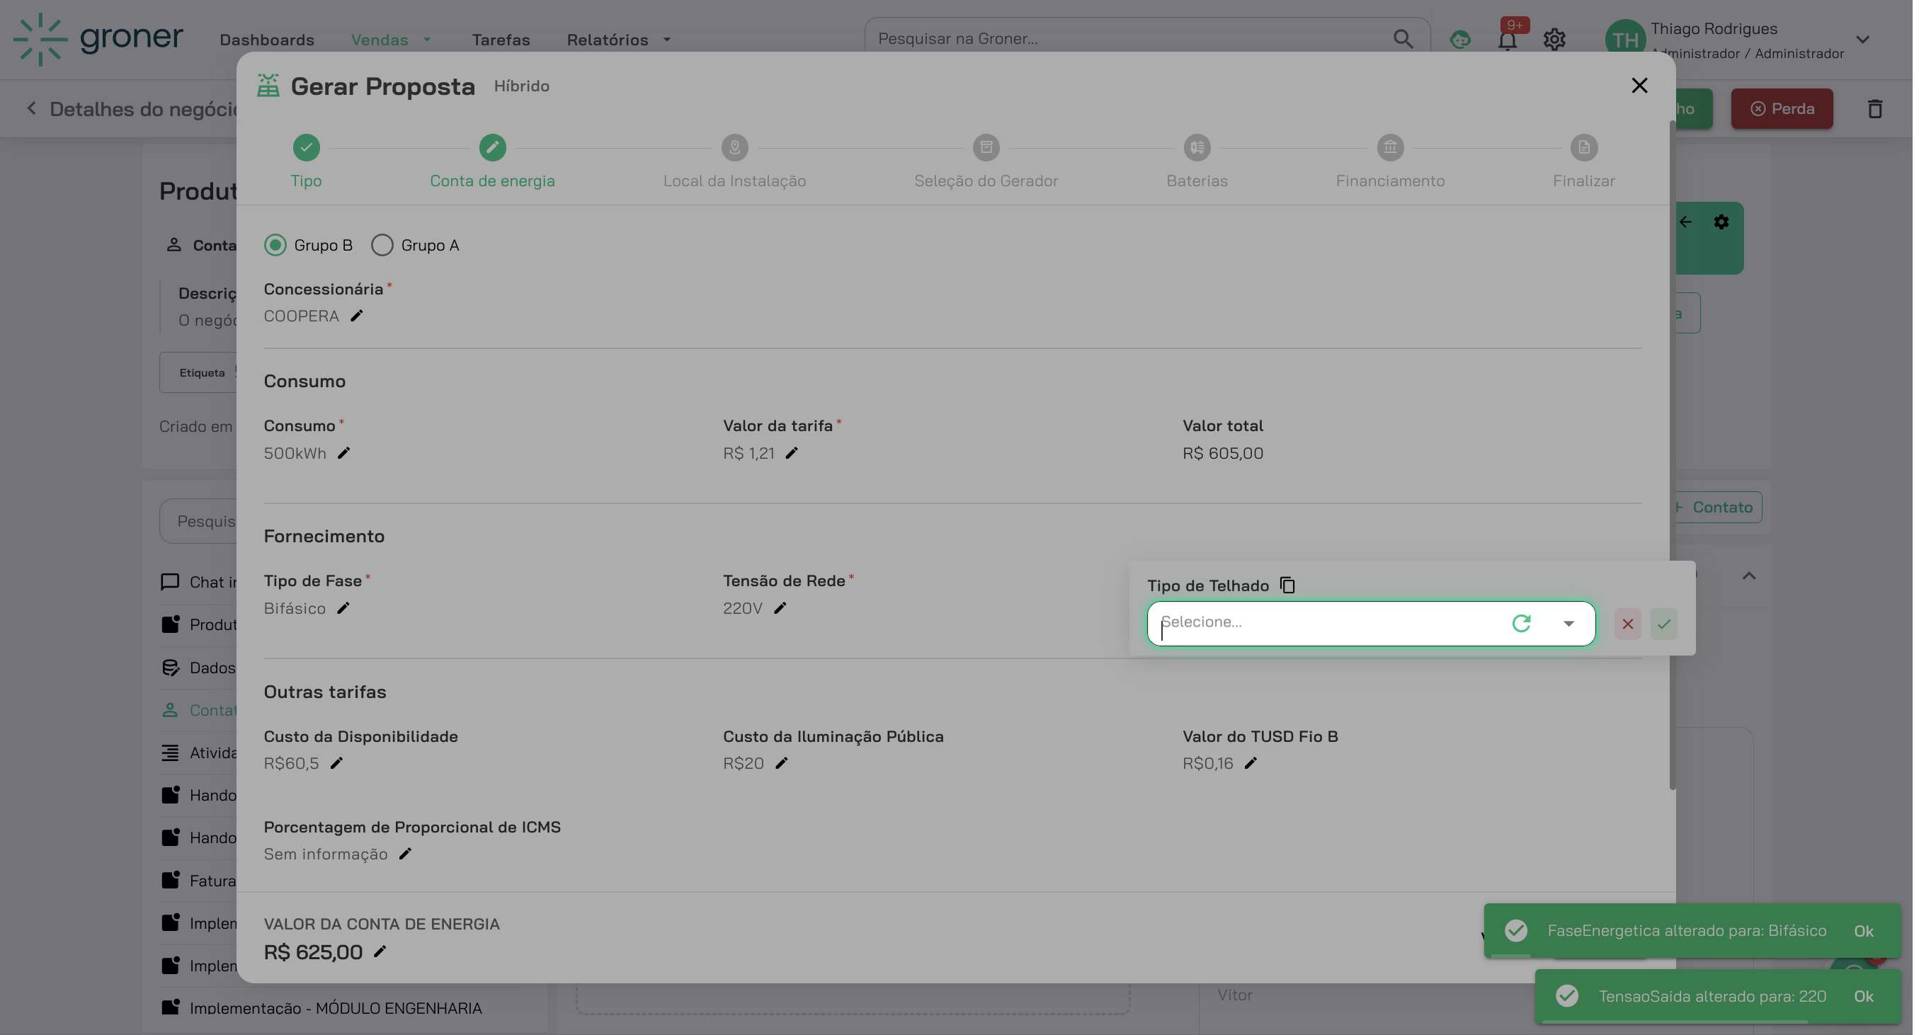Edit Tensão de Rede pencil icon
This screenshot has height=1035, width=1919.
point(780,608)
